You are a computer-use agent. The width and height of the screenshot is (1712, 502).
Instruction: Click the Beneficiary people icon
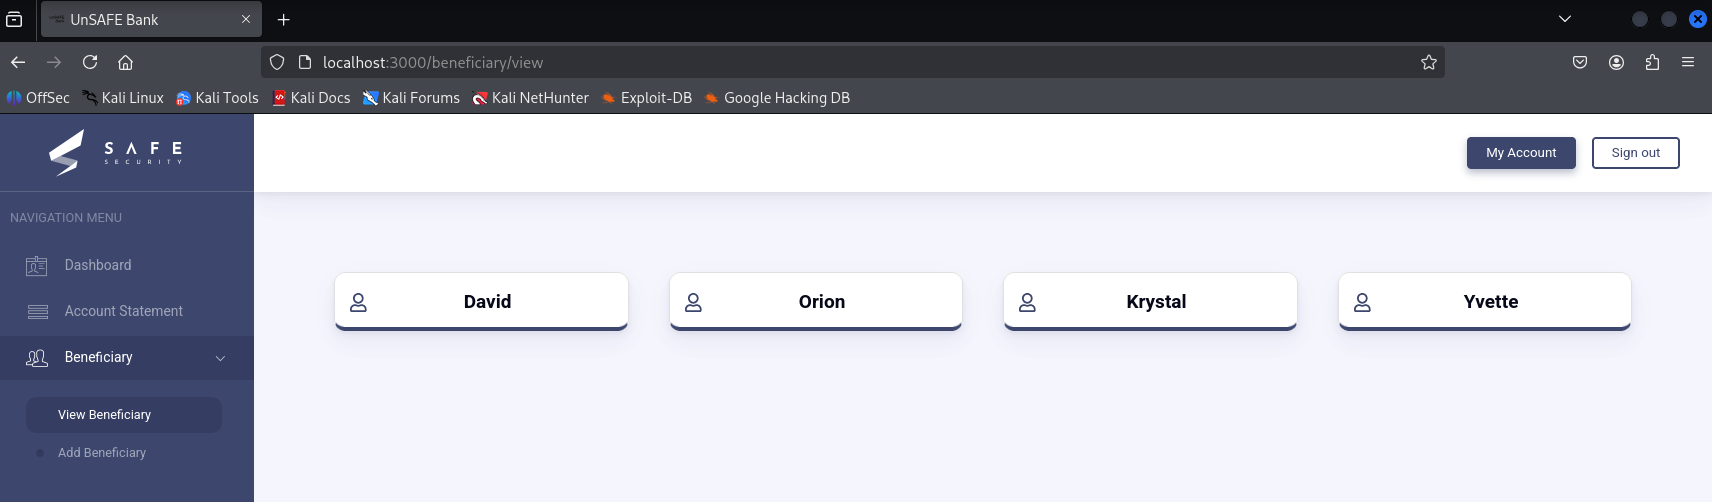click(x=37, y=358)
